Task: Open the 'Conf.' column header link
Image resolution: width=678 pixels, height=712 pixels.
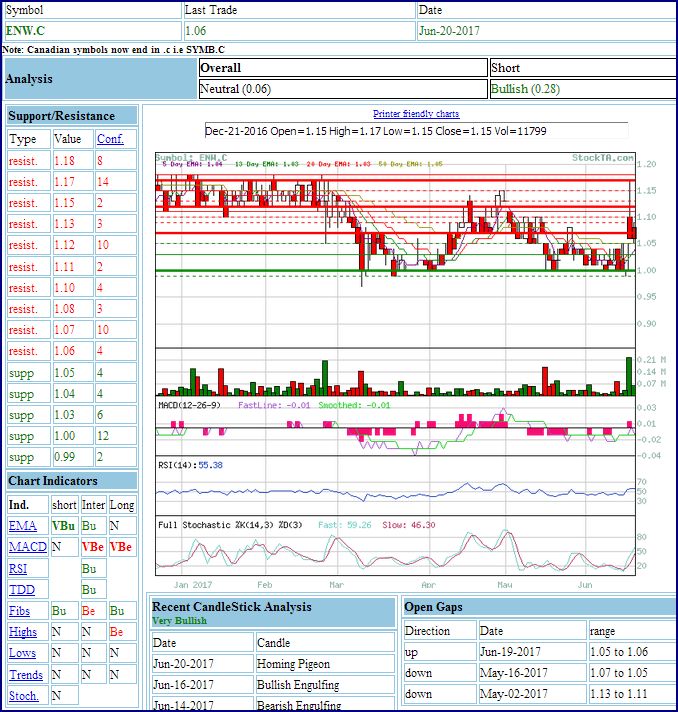Action: point(110,139)
